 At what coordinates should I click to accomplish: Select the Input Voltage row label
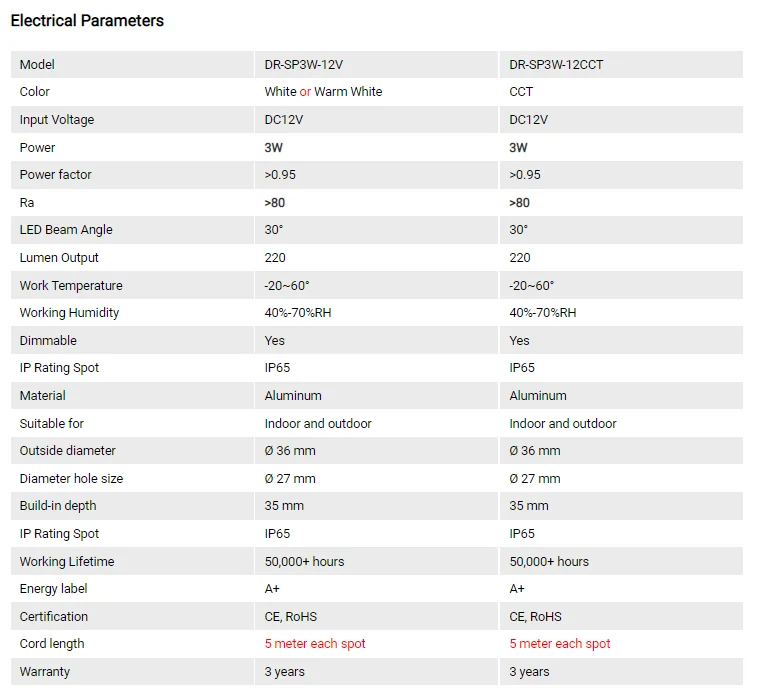coord(57,120)
